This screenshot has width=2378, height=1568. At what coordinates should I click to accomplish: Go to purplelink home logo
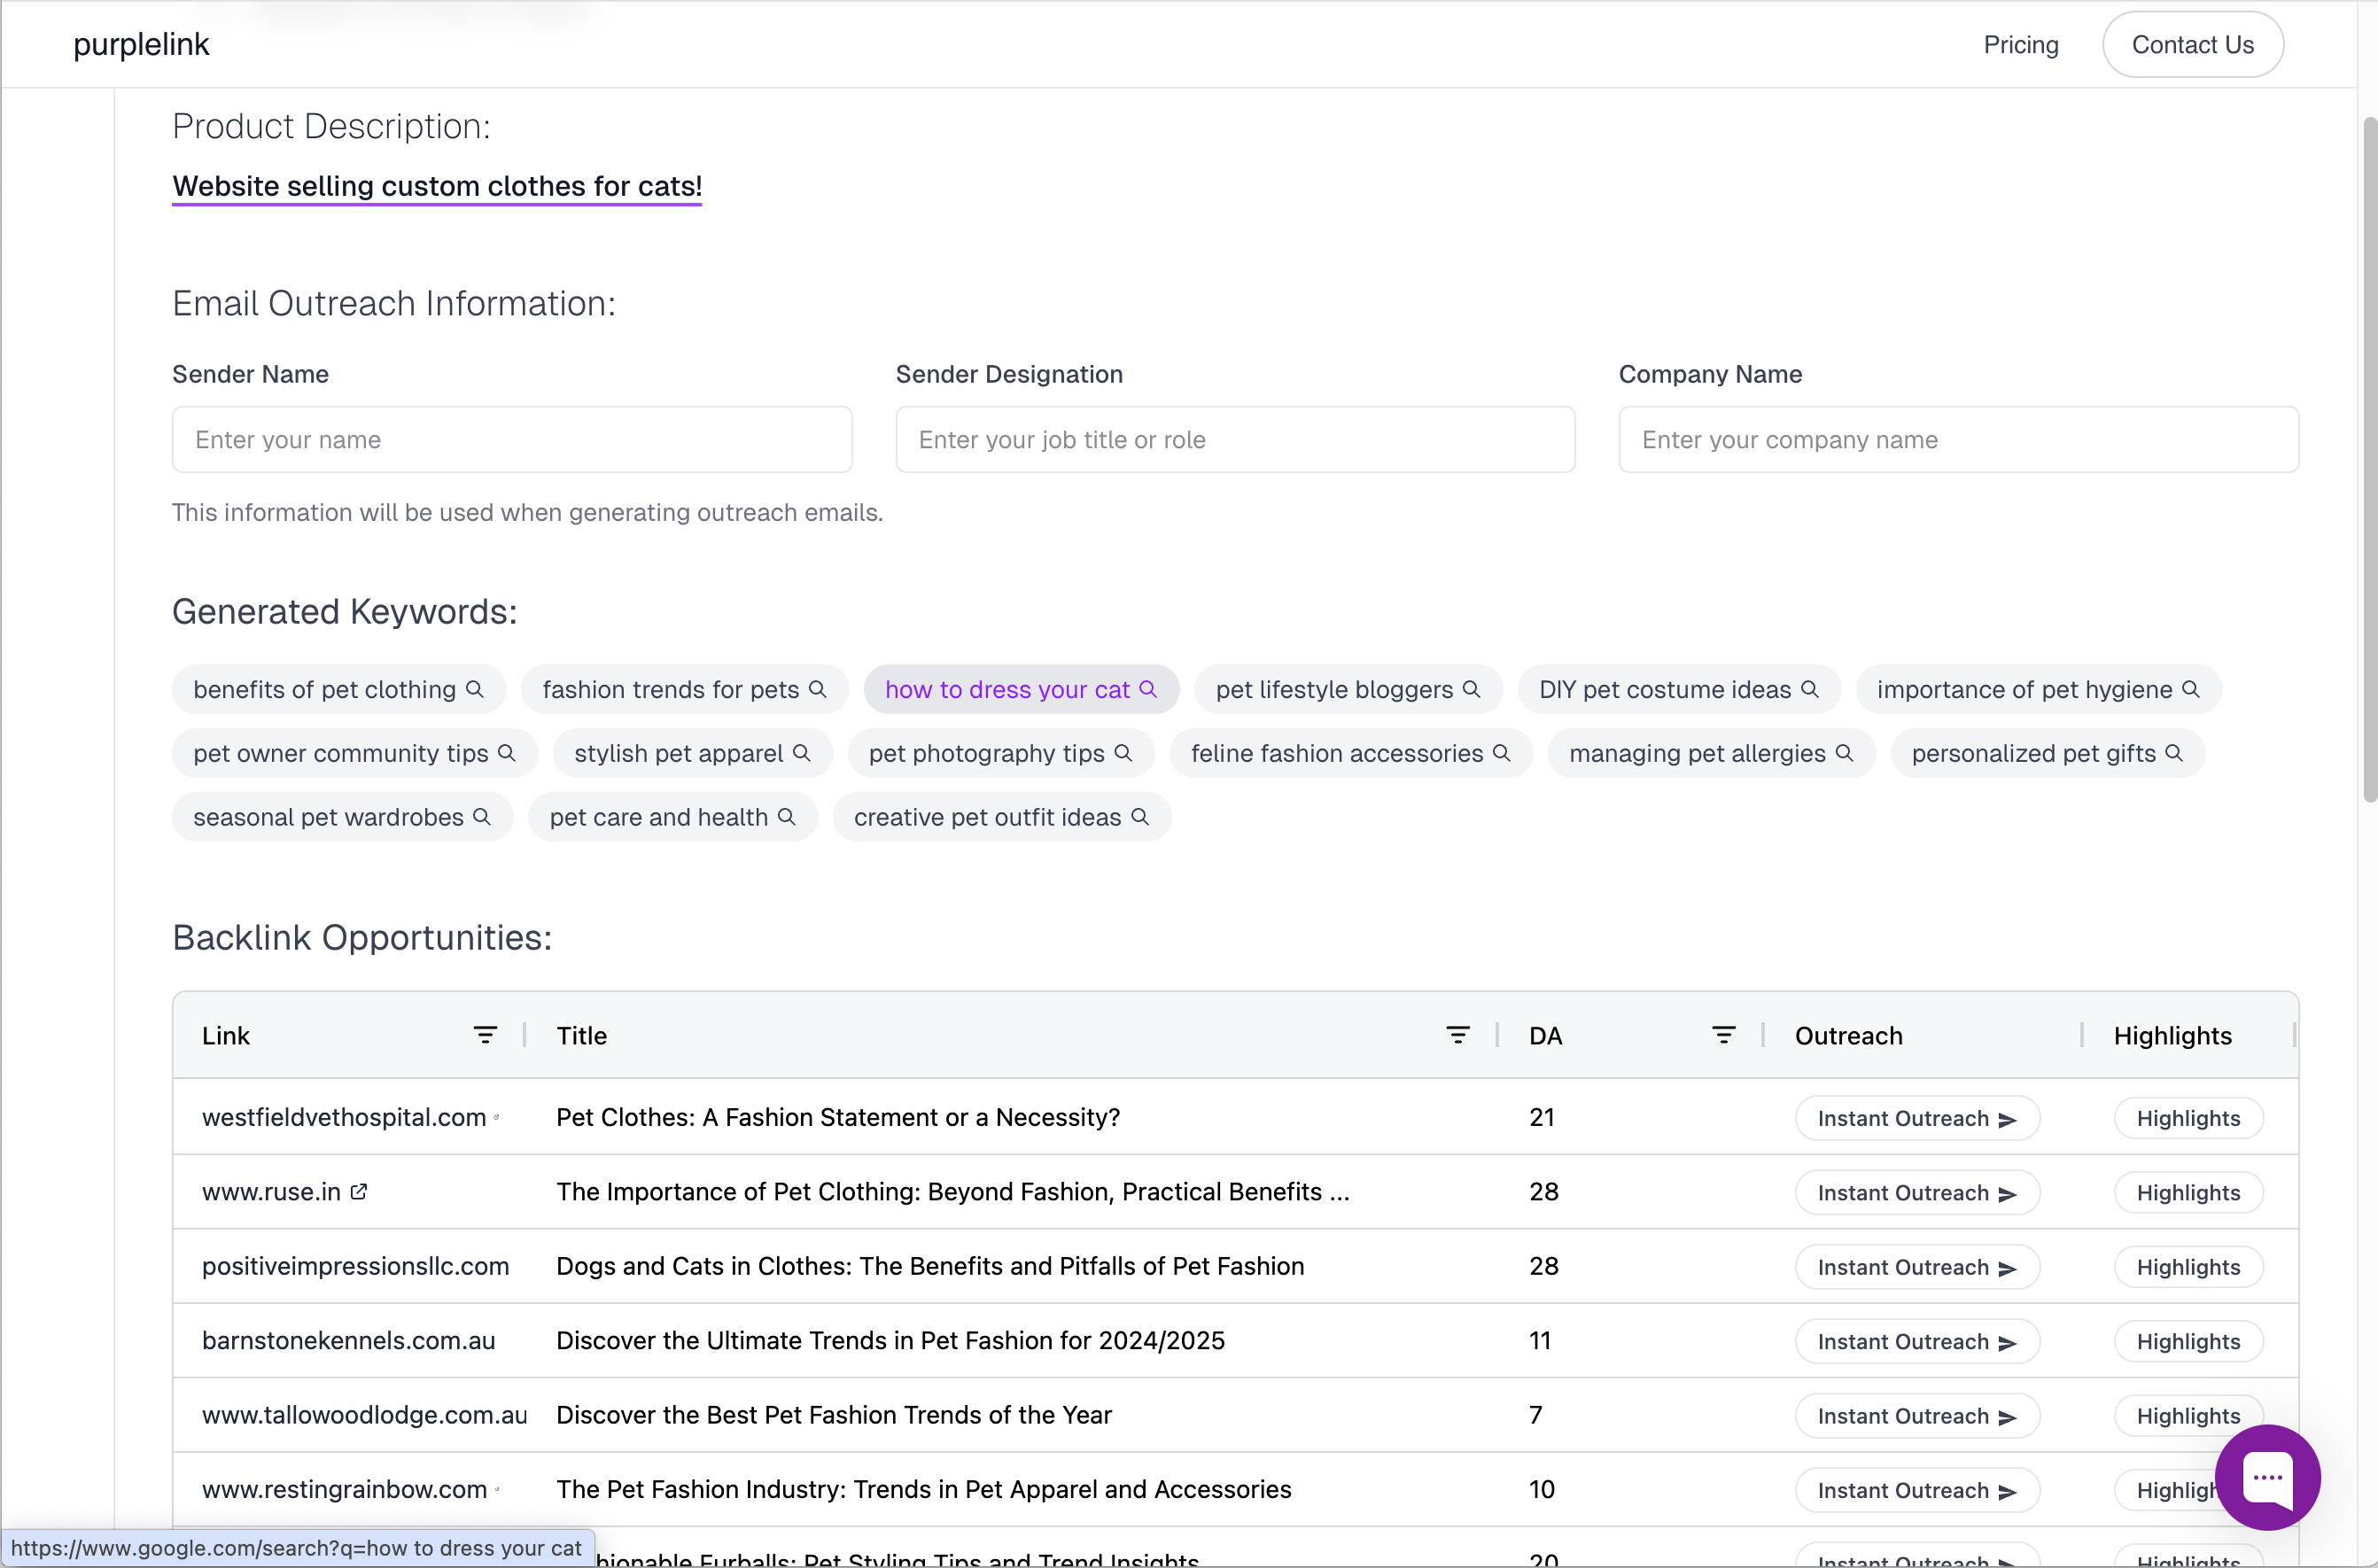pyautogui.click(x=141, y=44)
